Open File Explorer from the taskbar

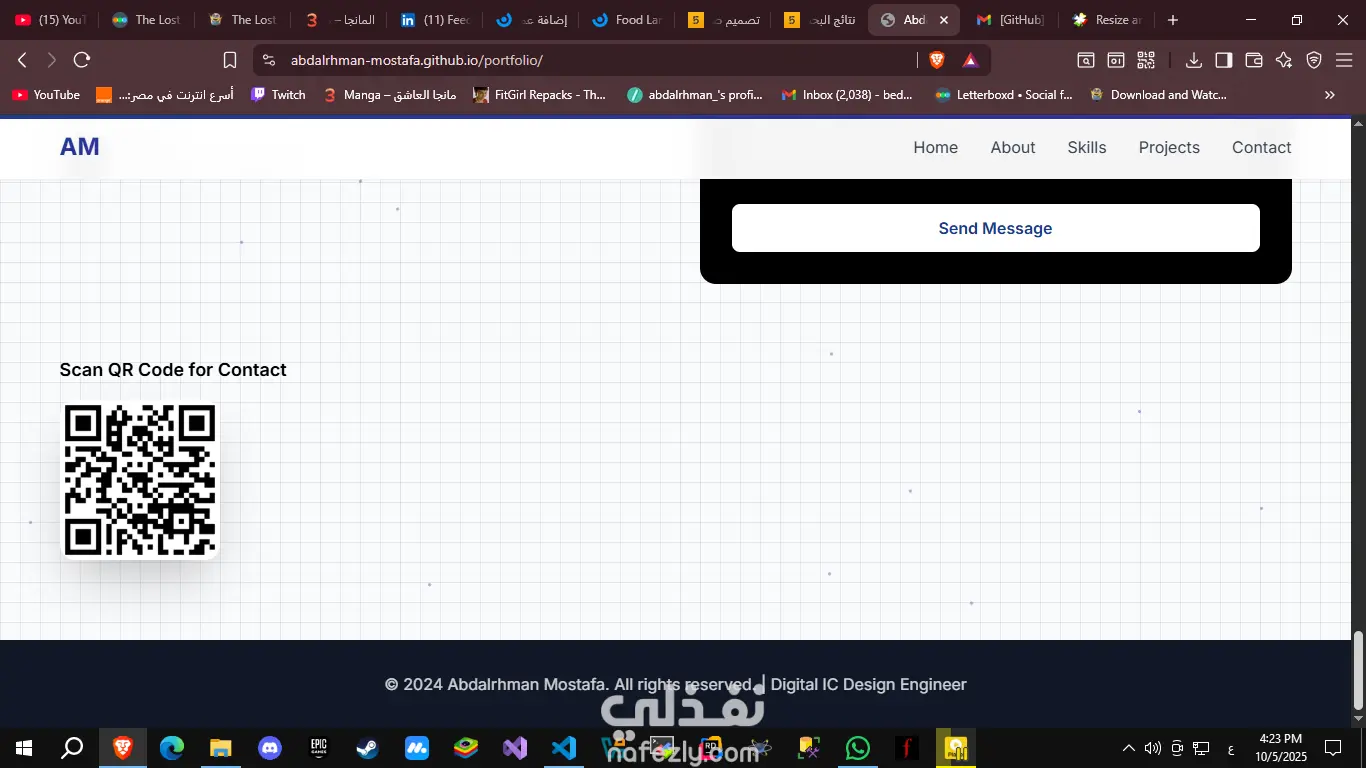click(x=220, y=748)
